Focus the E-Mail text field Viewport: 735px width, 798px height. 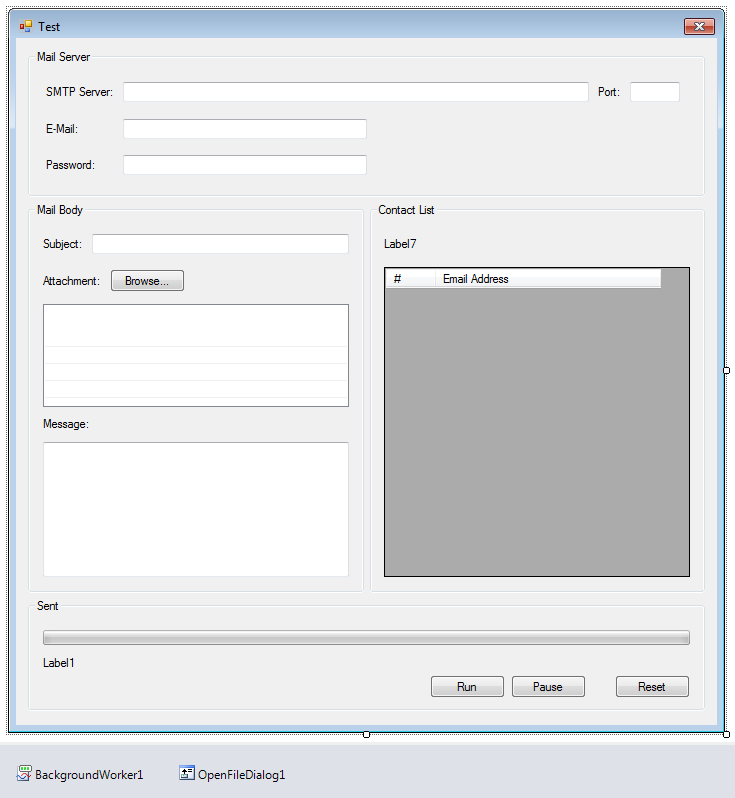point(245,129)
